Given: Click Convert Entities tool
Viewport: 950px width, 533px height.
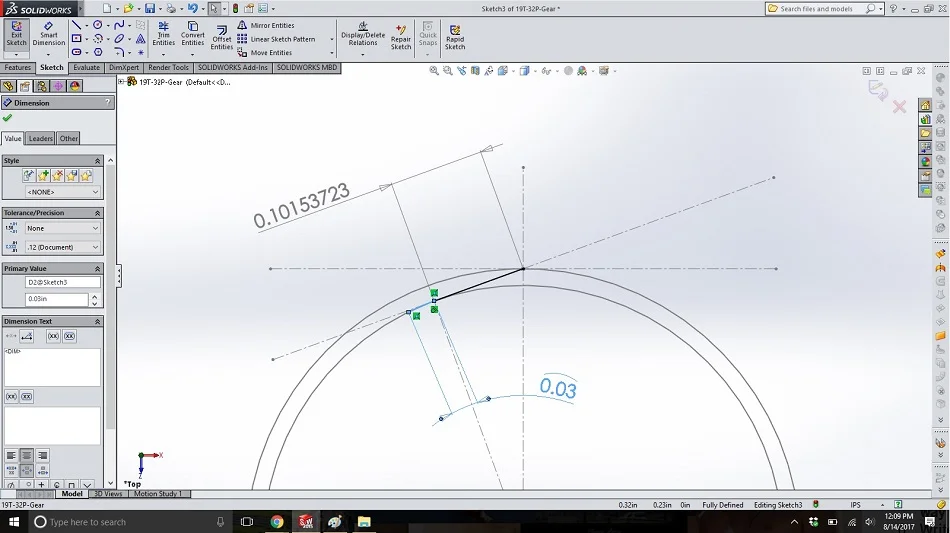Looking at the screenshot, I should pos(193,33).
